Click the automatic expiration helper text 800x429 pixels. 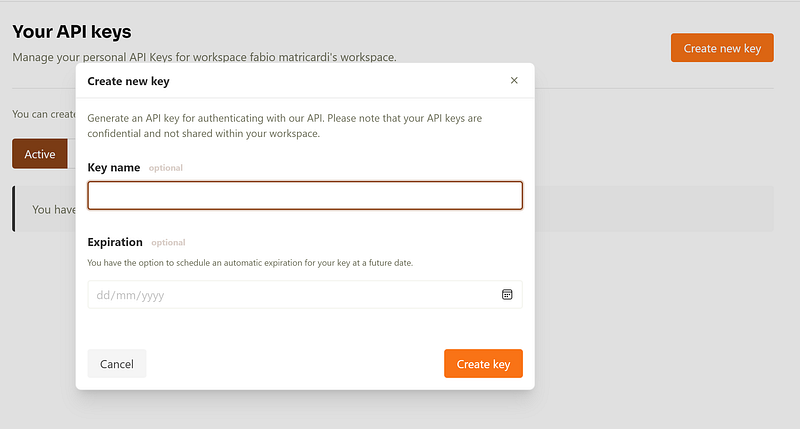(x=250, y=263)
